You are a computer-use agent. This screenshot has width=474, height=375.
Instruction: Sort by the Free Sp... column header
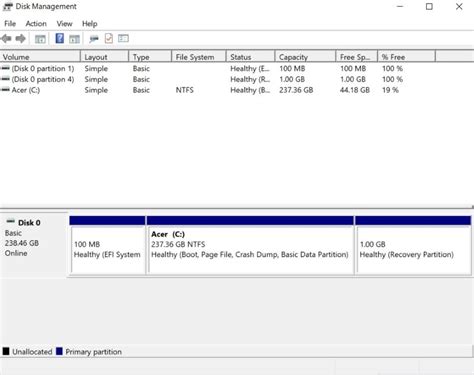click(x=357, y=57)
